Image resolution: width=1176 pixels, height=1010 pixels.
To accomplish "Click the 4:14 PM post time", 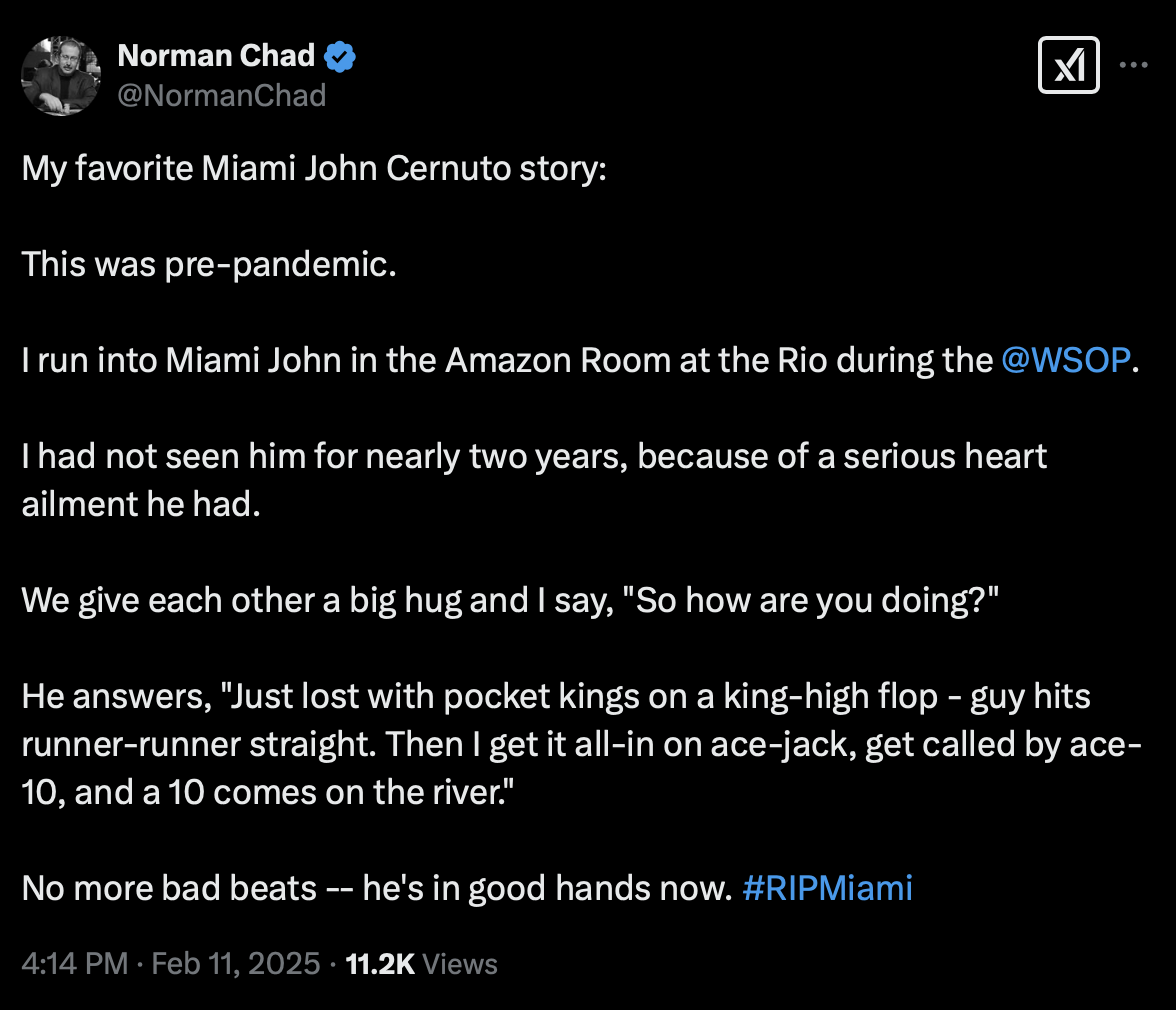I will click(74, 964).
